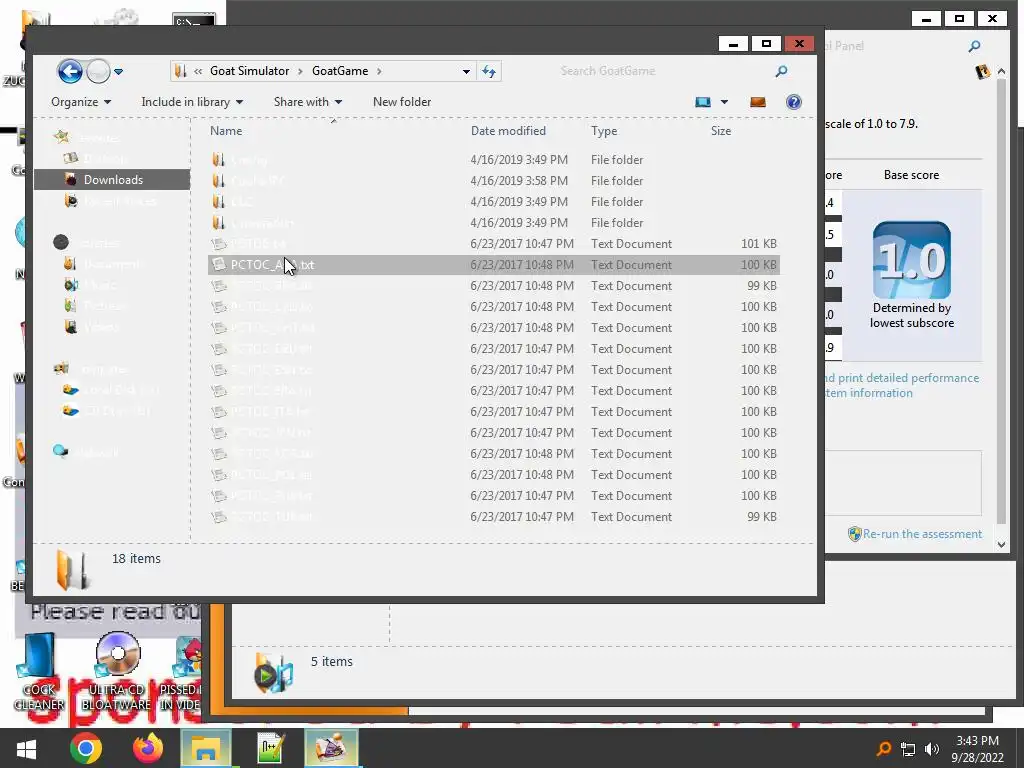Open the Organize menu
Image resolution: width=1024 pixels, height=768 pixels.
[81, 102]
